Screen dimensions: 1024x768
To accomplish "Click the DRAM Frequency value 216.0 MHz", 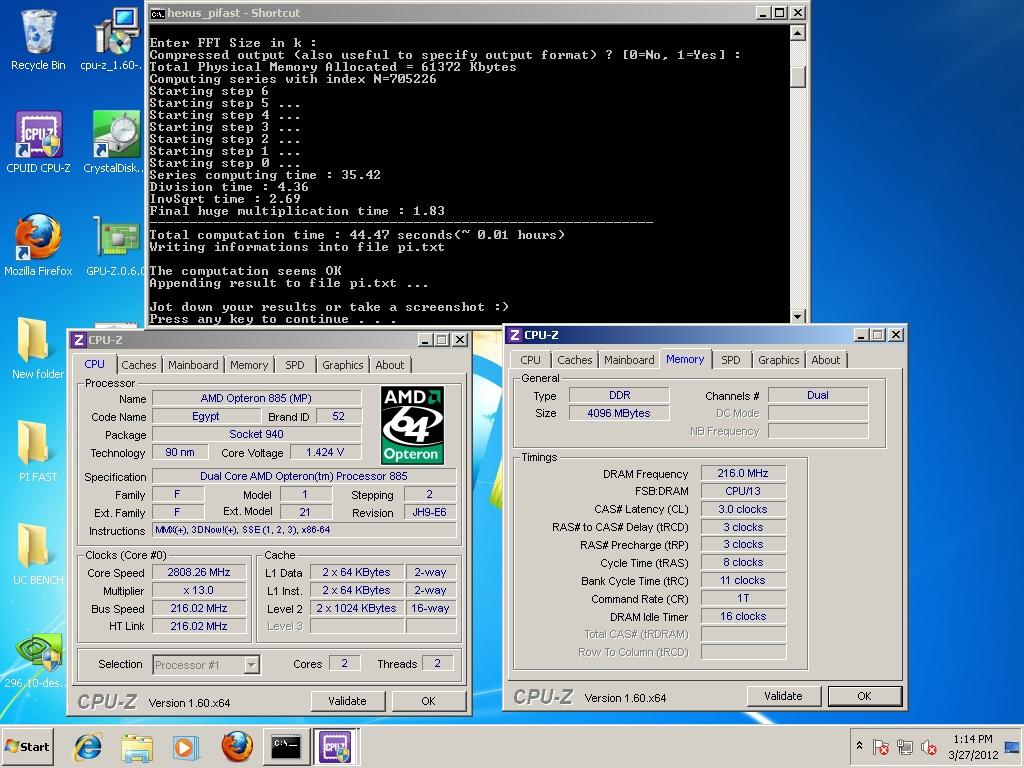I will [x=743, y=473].
